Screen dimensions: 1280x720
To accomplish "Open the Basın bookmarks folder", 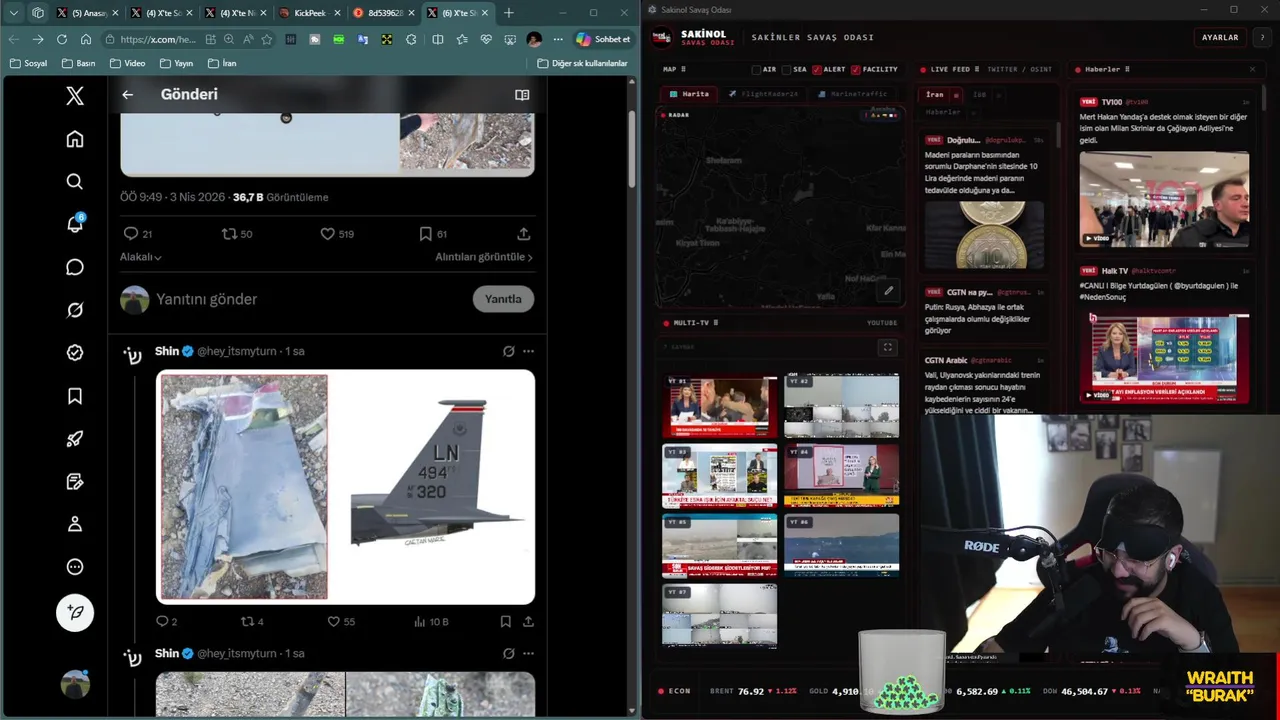I will coord(79,63).
